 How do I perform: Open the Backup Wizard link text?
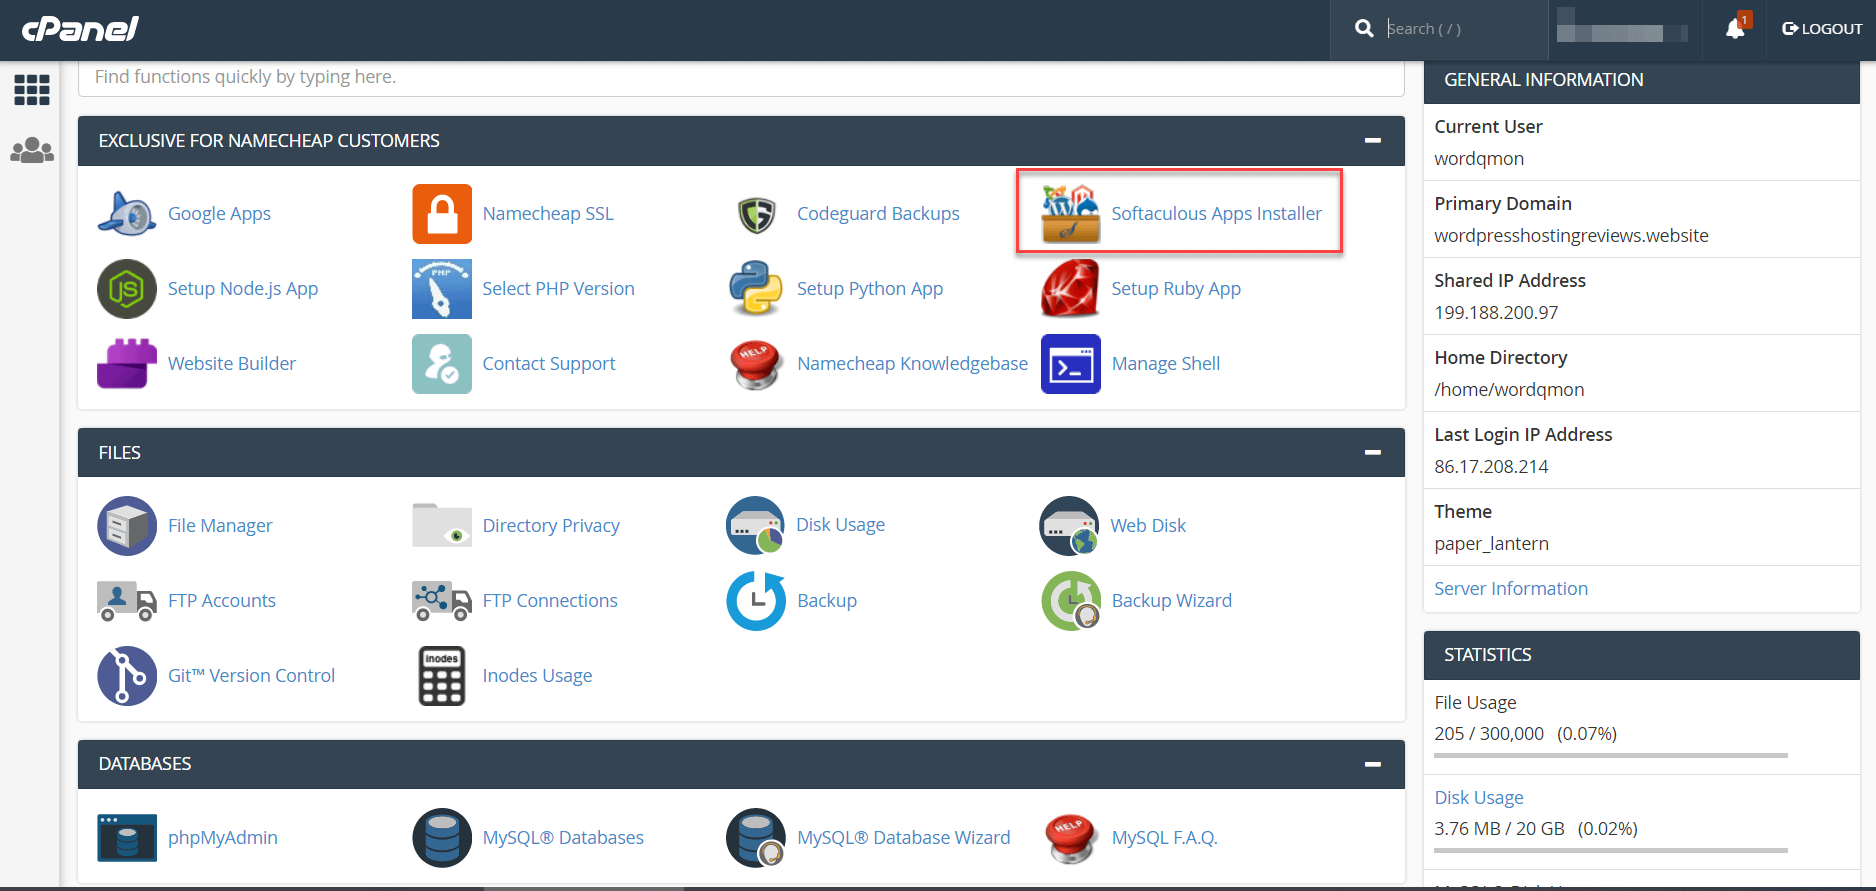pyautogui.click(x=1172, y=601)
